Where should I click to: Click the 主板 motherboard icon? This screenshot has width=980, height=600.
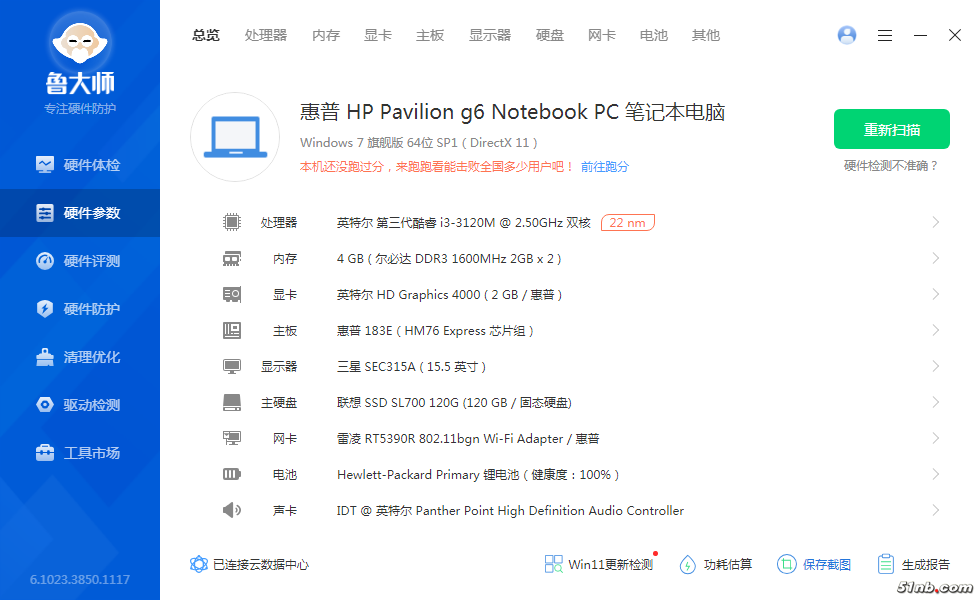(232, 330)
